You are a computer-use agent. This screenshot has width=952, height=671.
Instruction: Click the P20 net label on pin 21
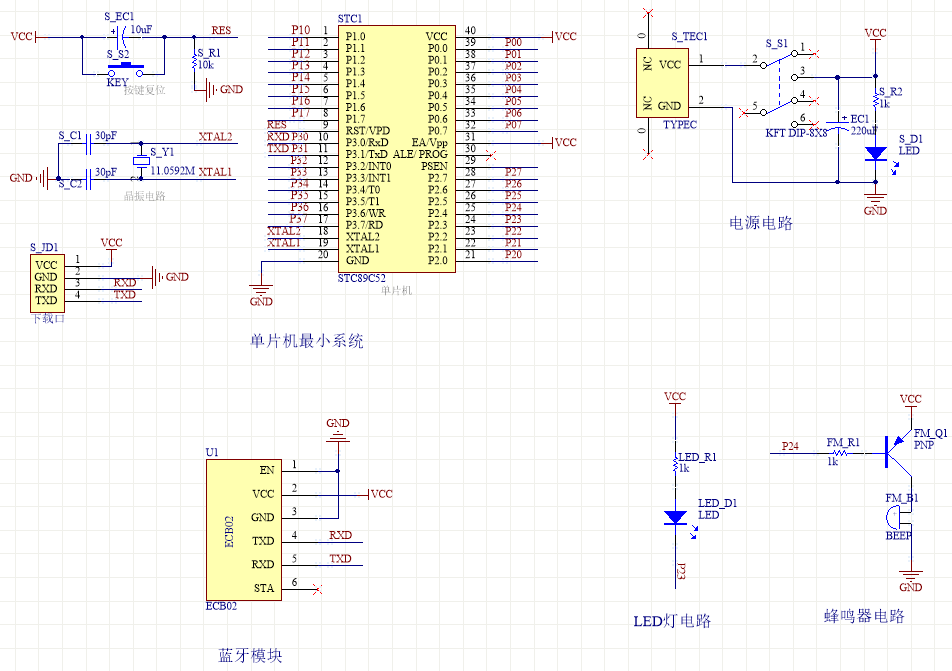[x=513, y=254]
